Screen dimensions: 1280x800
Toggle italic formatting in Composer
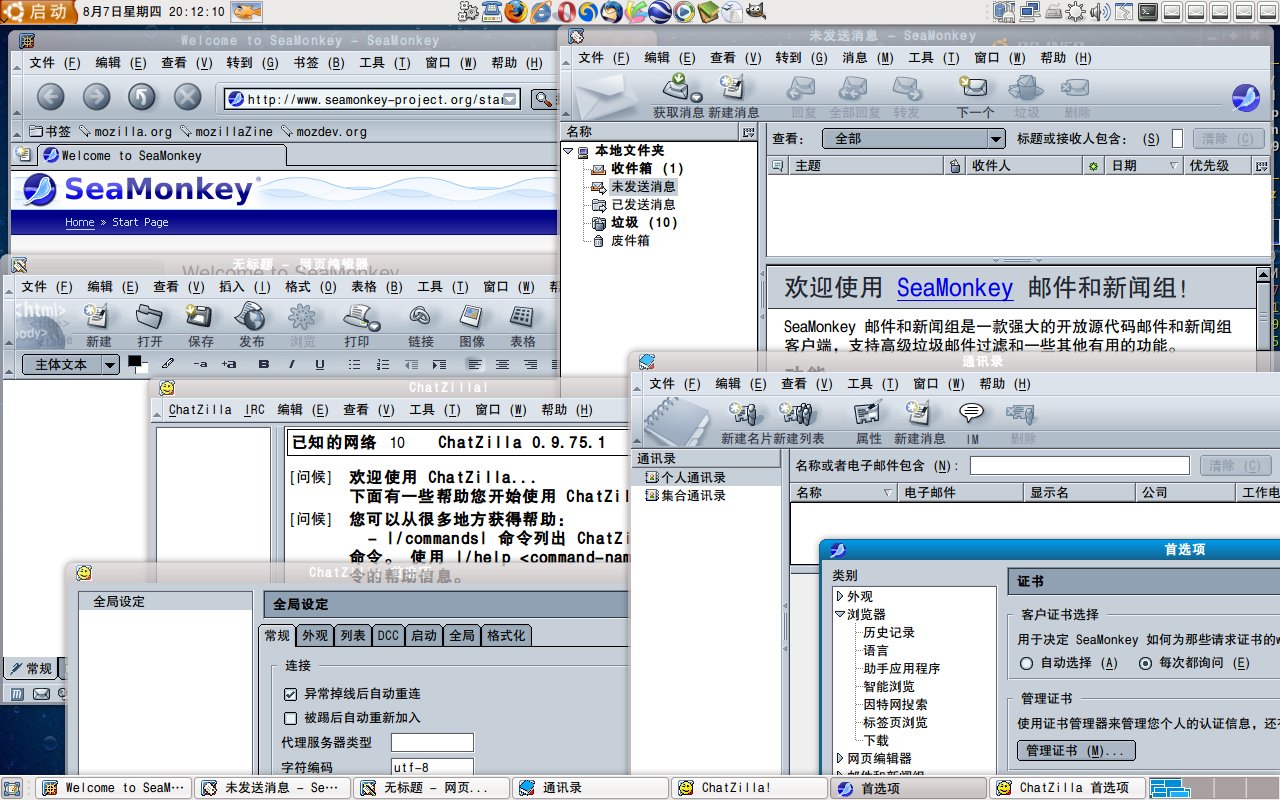pos(292,365)
